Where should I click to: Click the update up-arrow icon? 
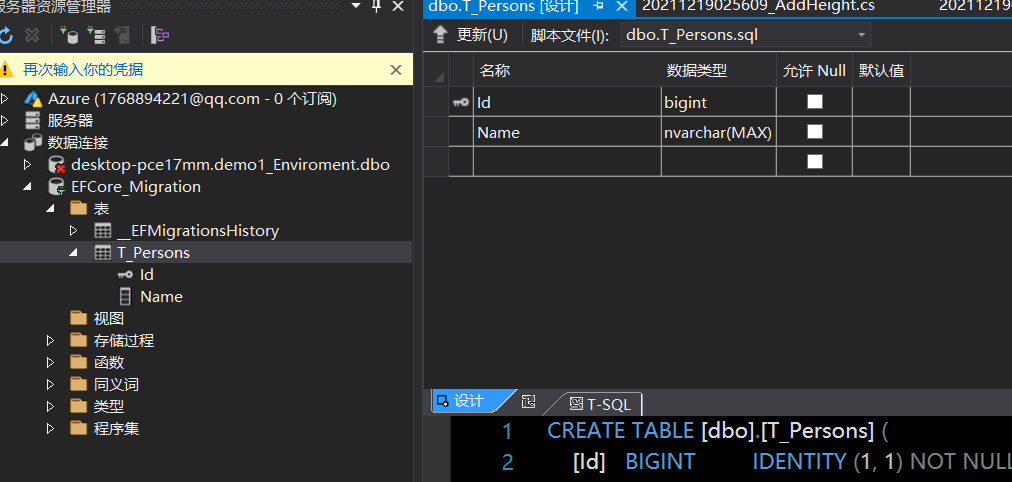pos(440,35)
